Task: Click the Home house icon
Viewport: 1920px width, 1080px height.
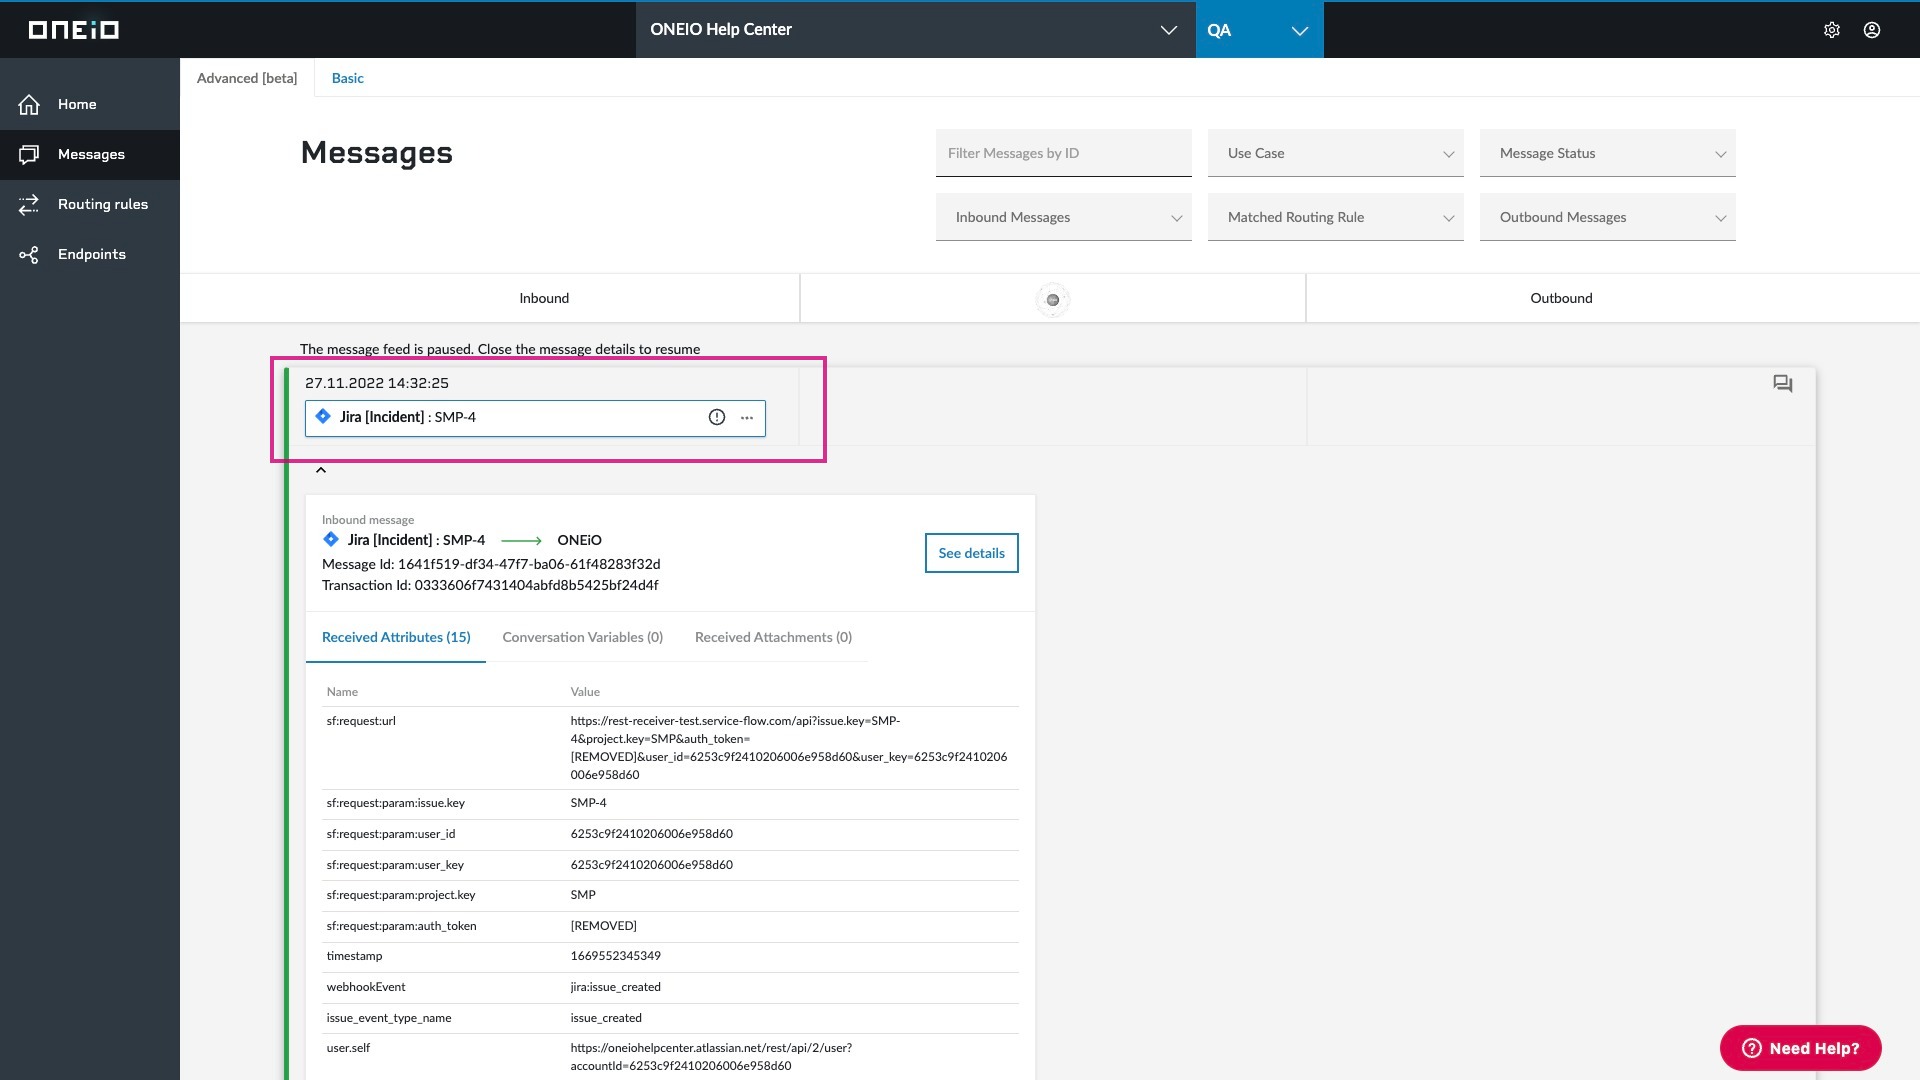Action: (29, 104)
